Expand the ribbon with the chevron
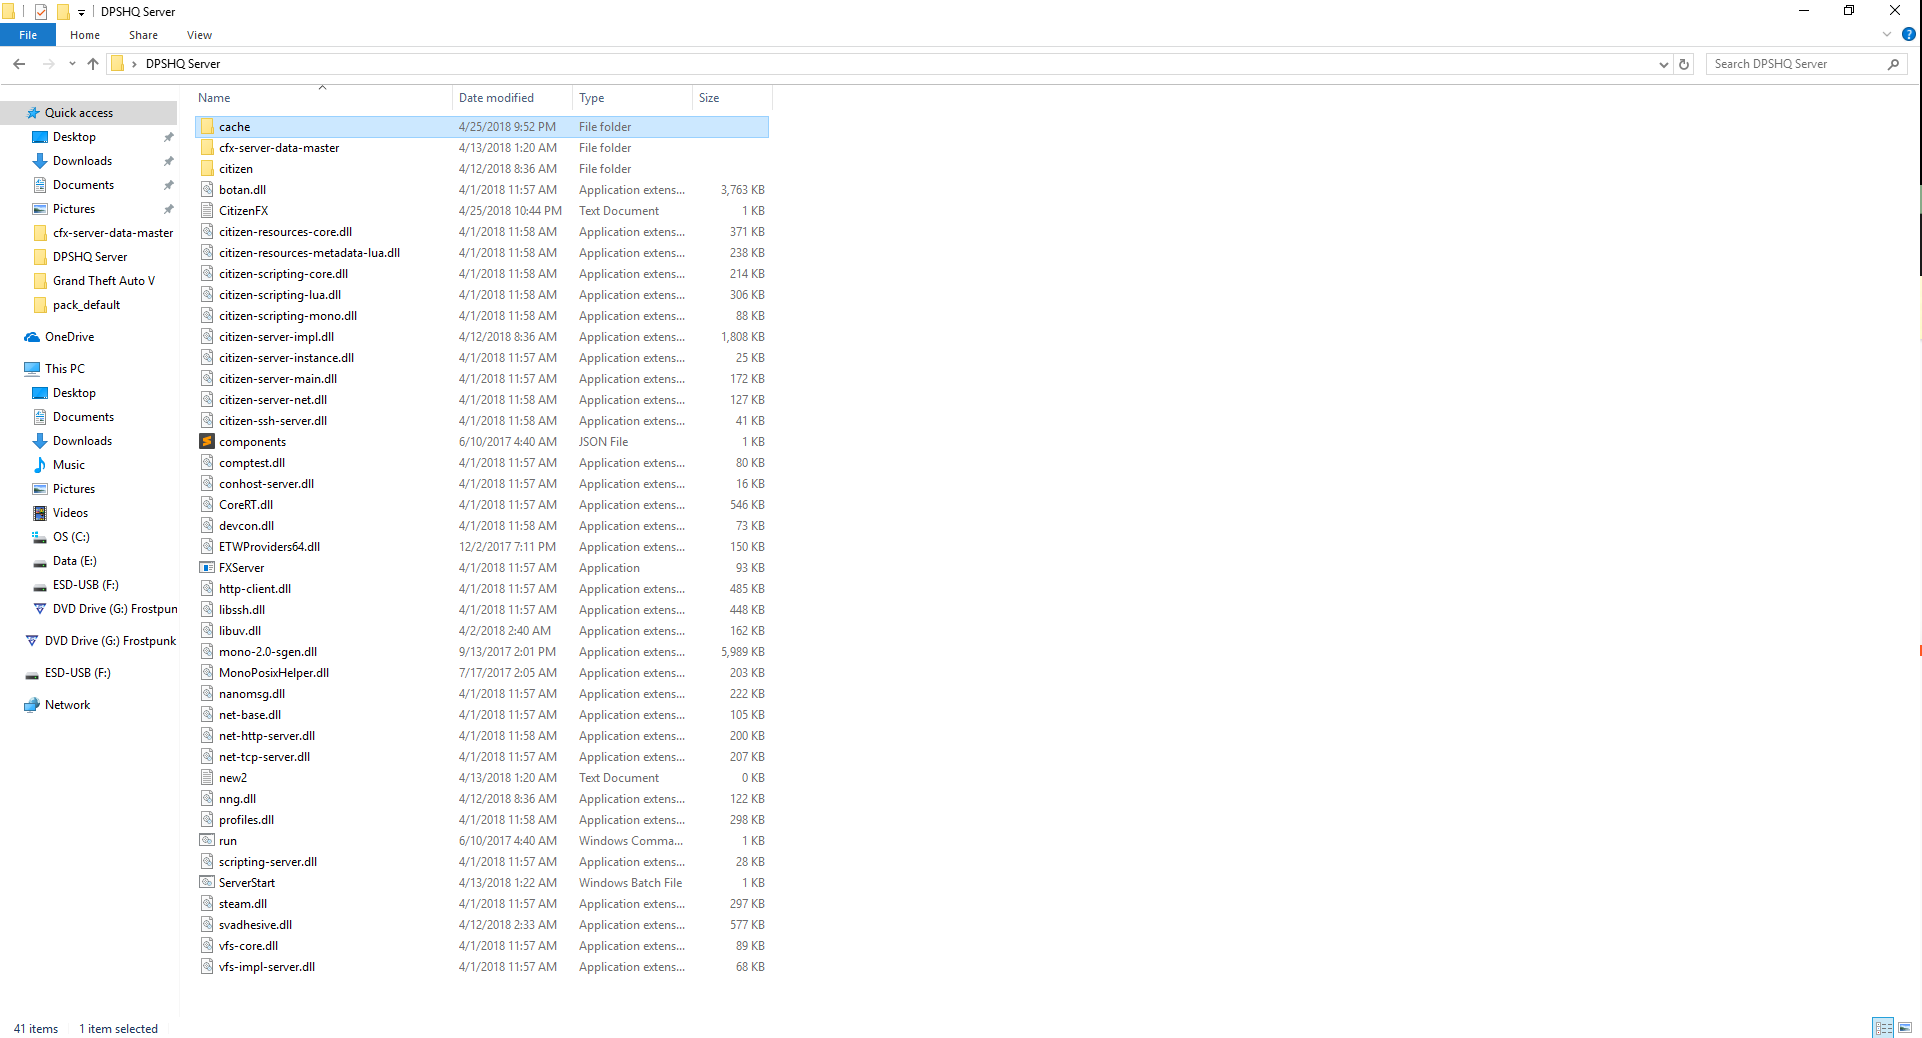 point(1887,34)
